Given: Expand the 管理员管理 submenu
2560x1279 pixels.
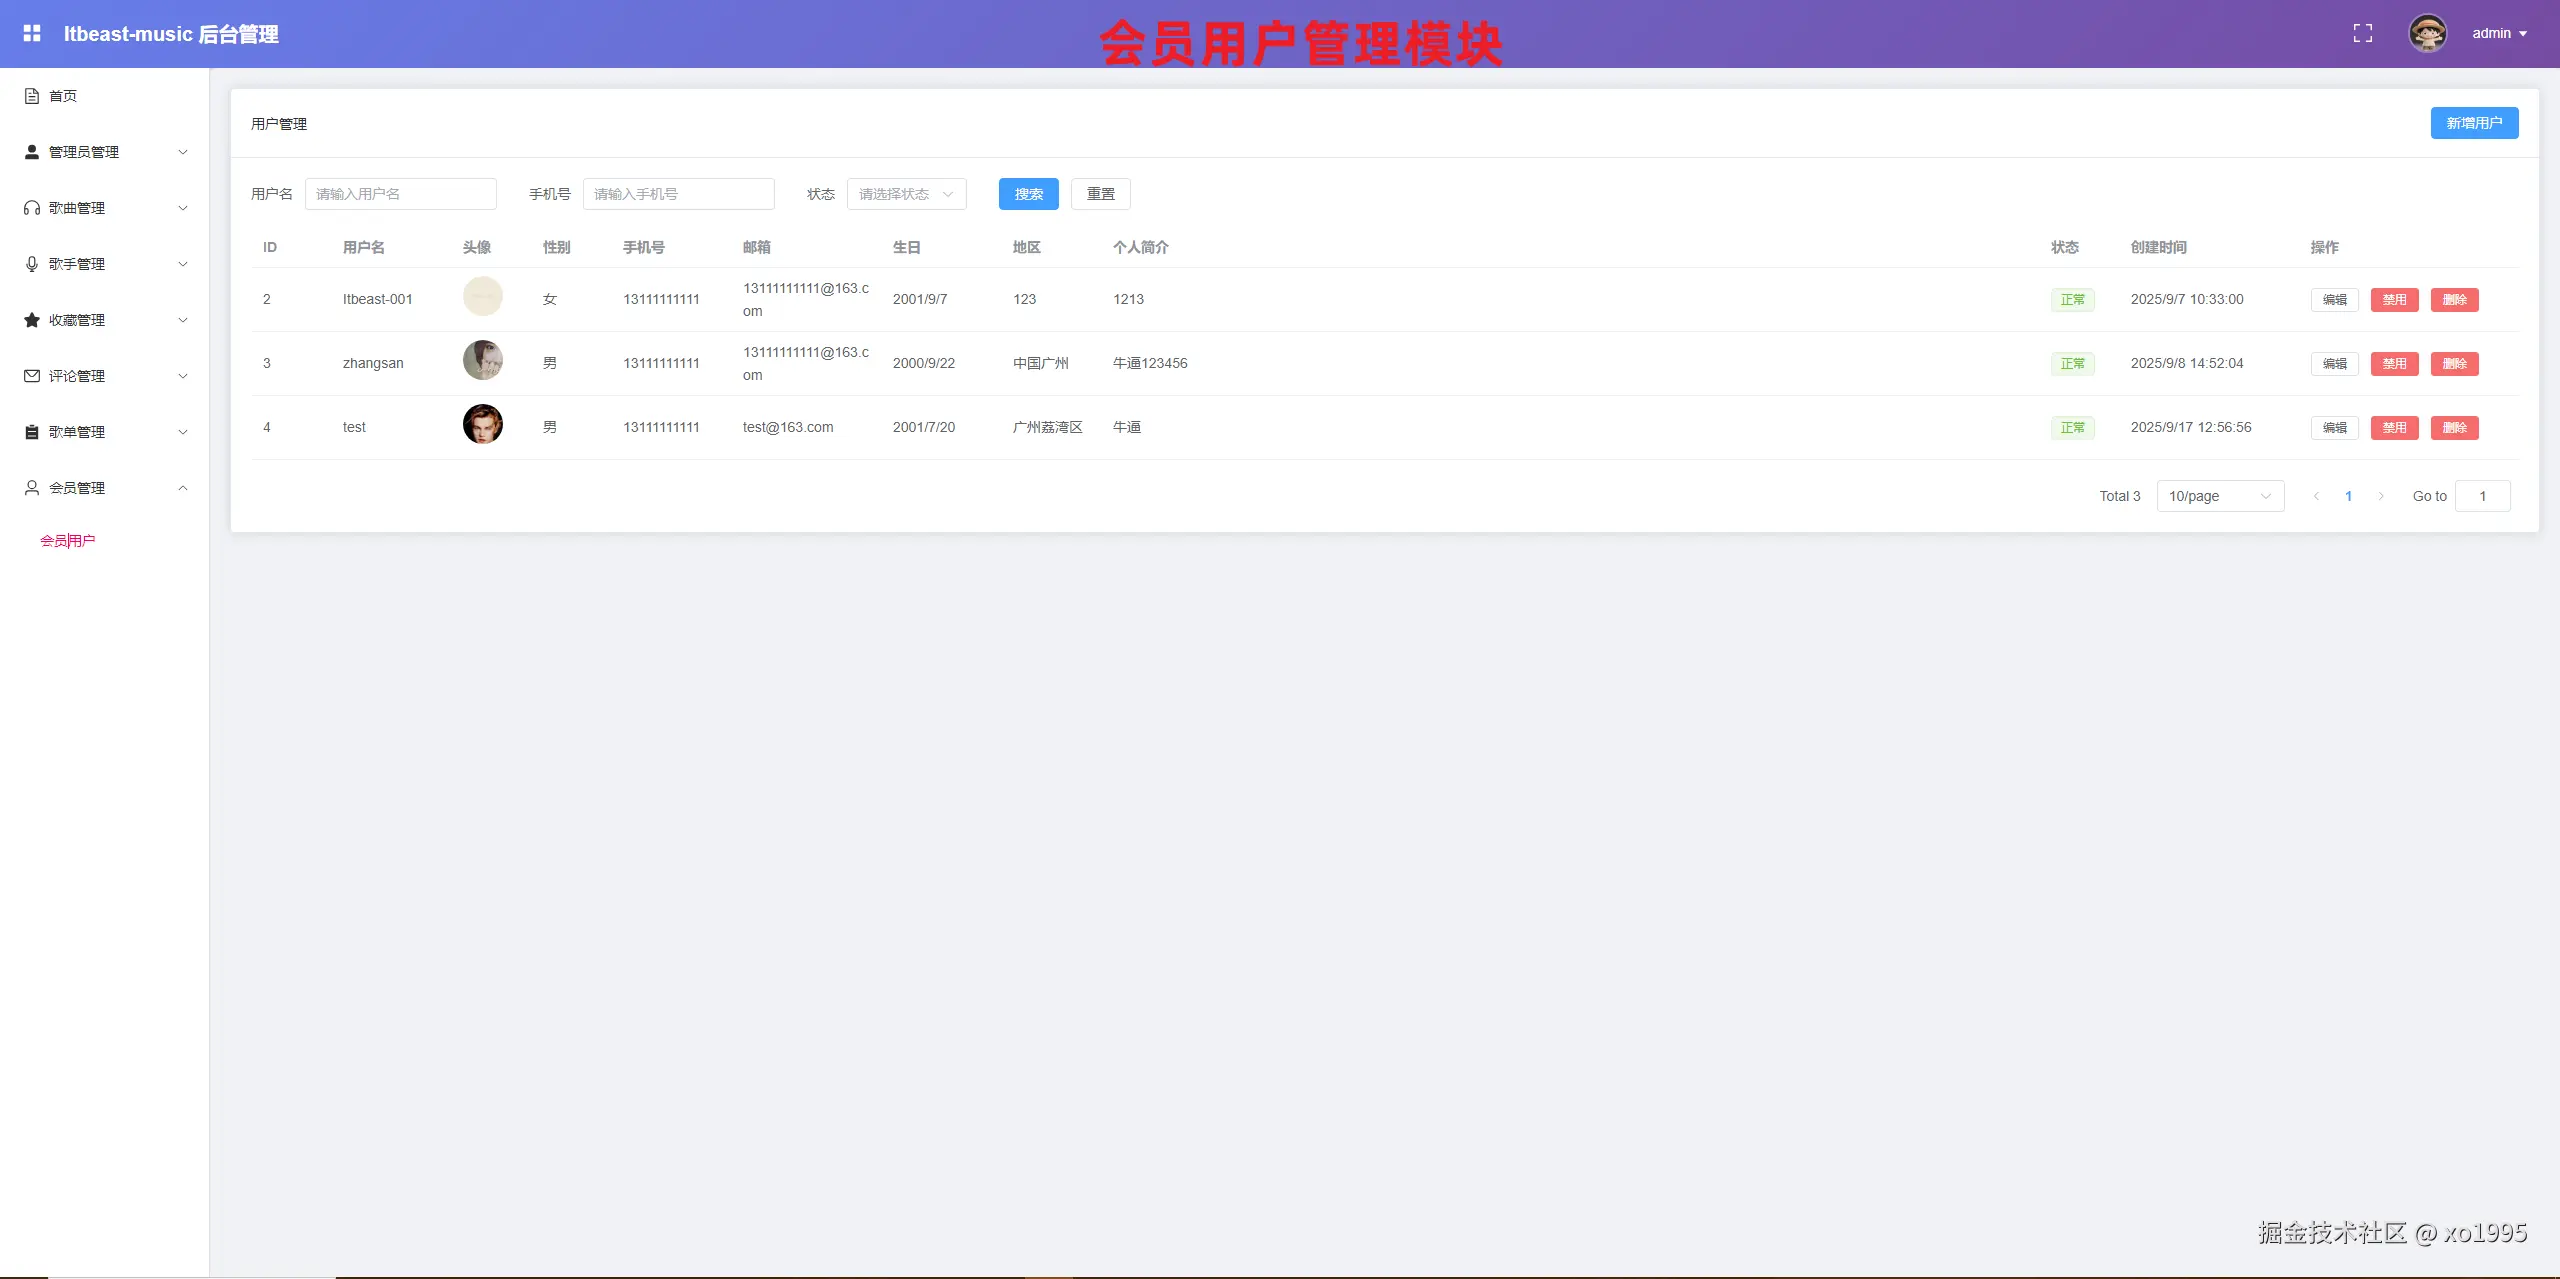Looking at the screenshot, I should coord(104,152).
